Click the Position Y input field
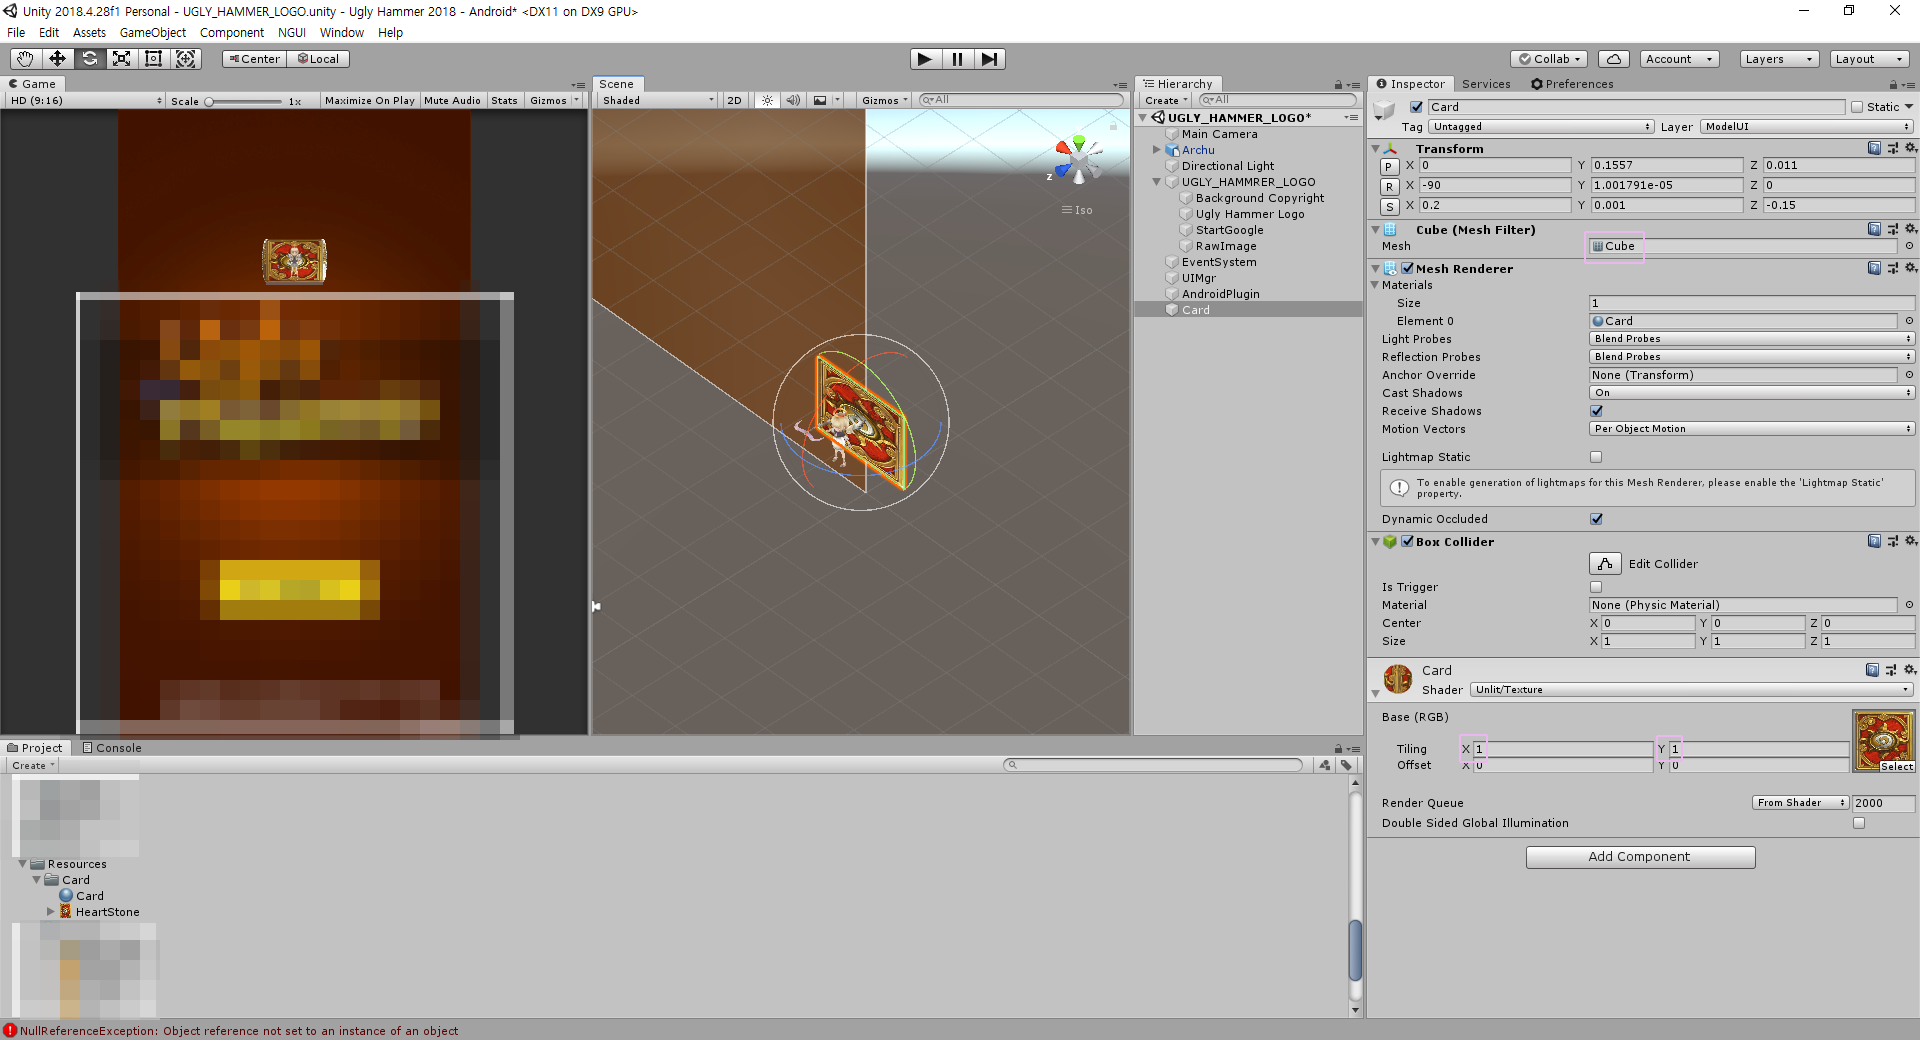 [1666, 165]
